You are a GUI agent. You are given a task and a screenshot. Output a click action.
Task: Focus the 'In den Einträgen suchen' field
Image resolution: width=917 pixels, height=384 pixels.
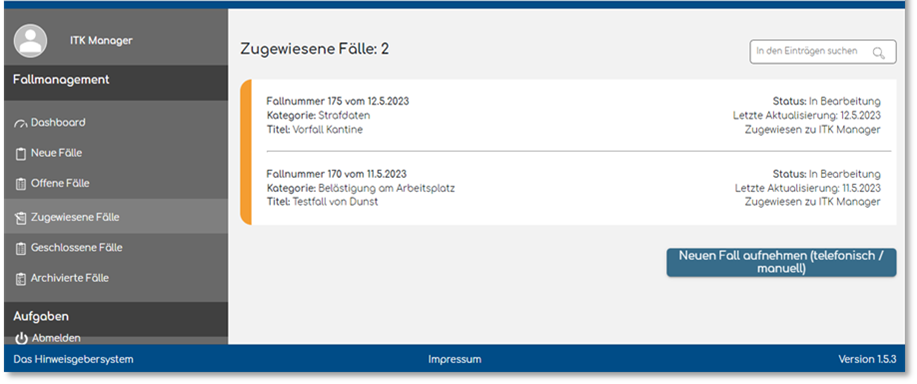(x=823, y=51)
